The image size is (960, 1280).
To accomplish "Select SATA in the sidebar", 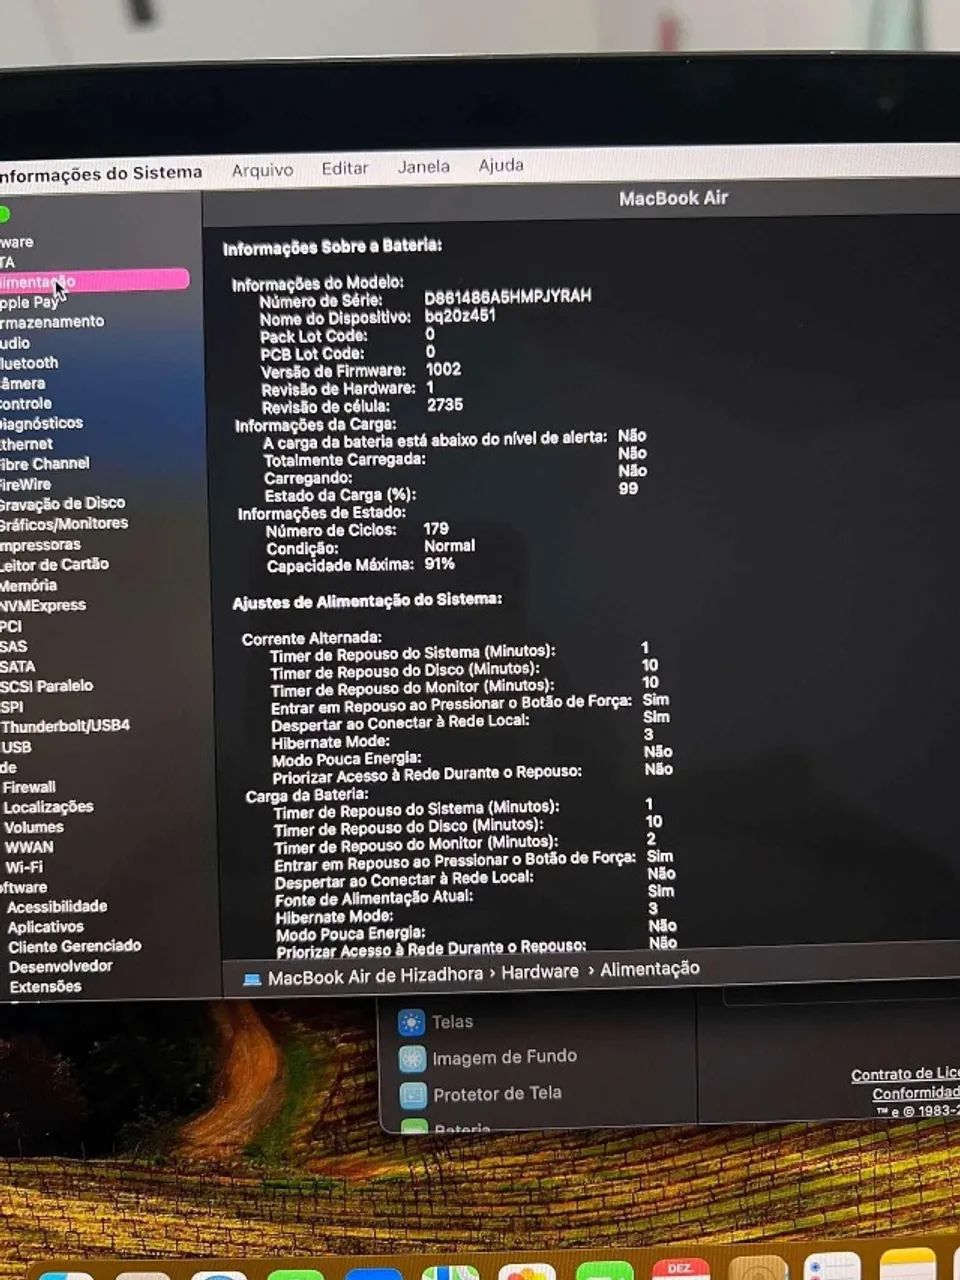I will [x=18, y=666].
